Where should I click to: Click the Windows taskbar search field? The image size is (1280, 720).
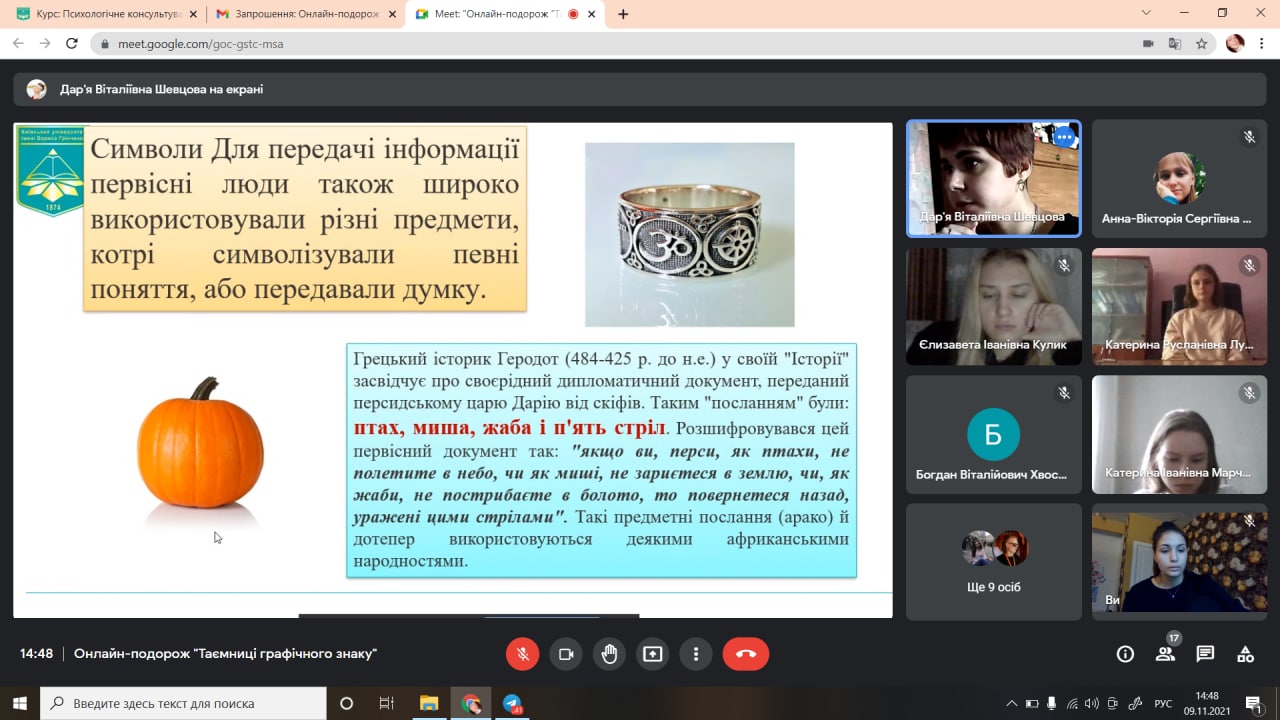(185, 703)
